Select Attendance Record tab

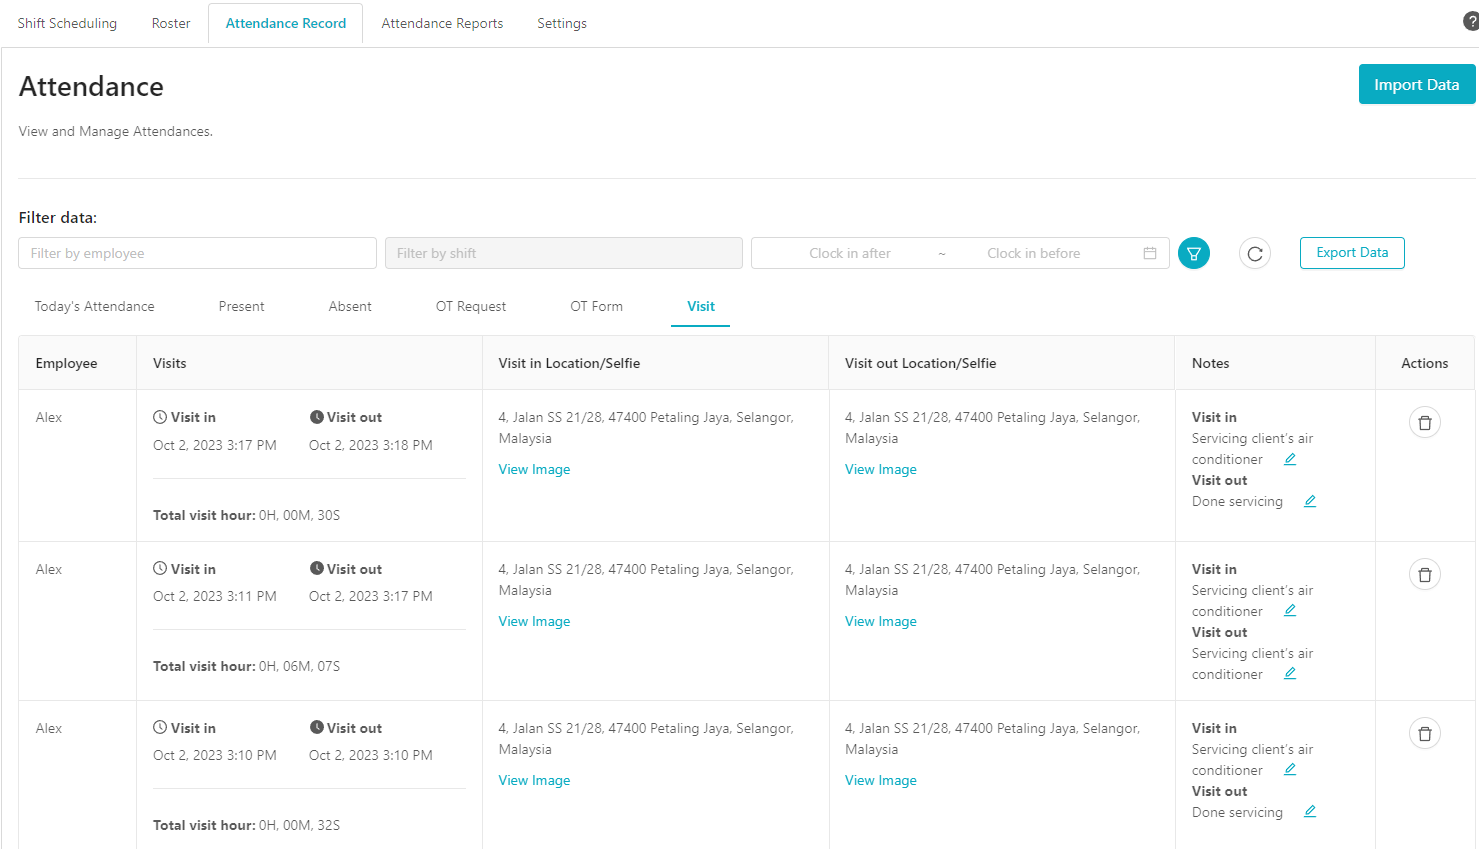286,23
